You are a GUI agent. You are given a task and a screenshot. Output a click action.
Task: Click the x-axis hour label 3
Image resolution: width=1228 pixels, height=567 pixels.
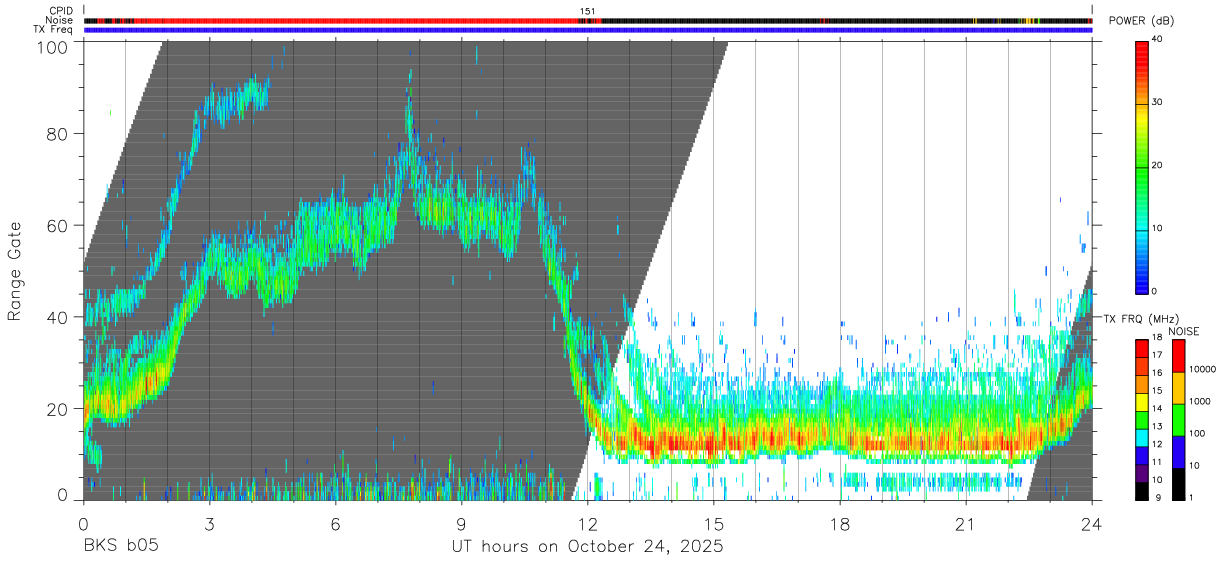point(210,524)
